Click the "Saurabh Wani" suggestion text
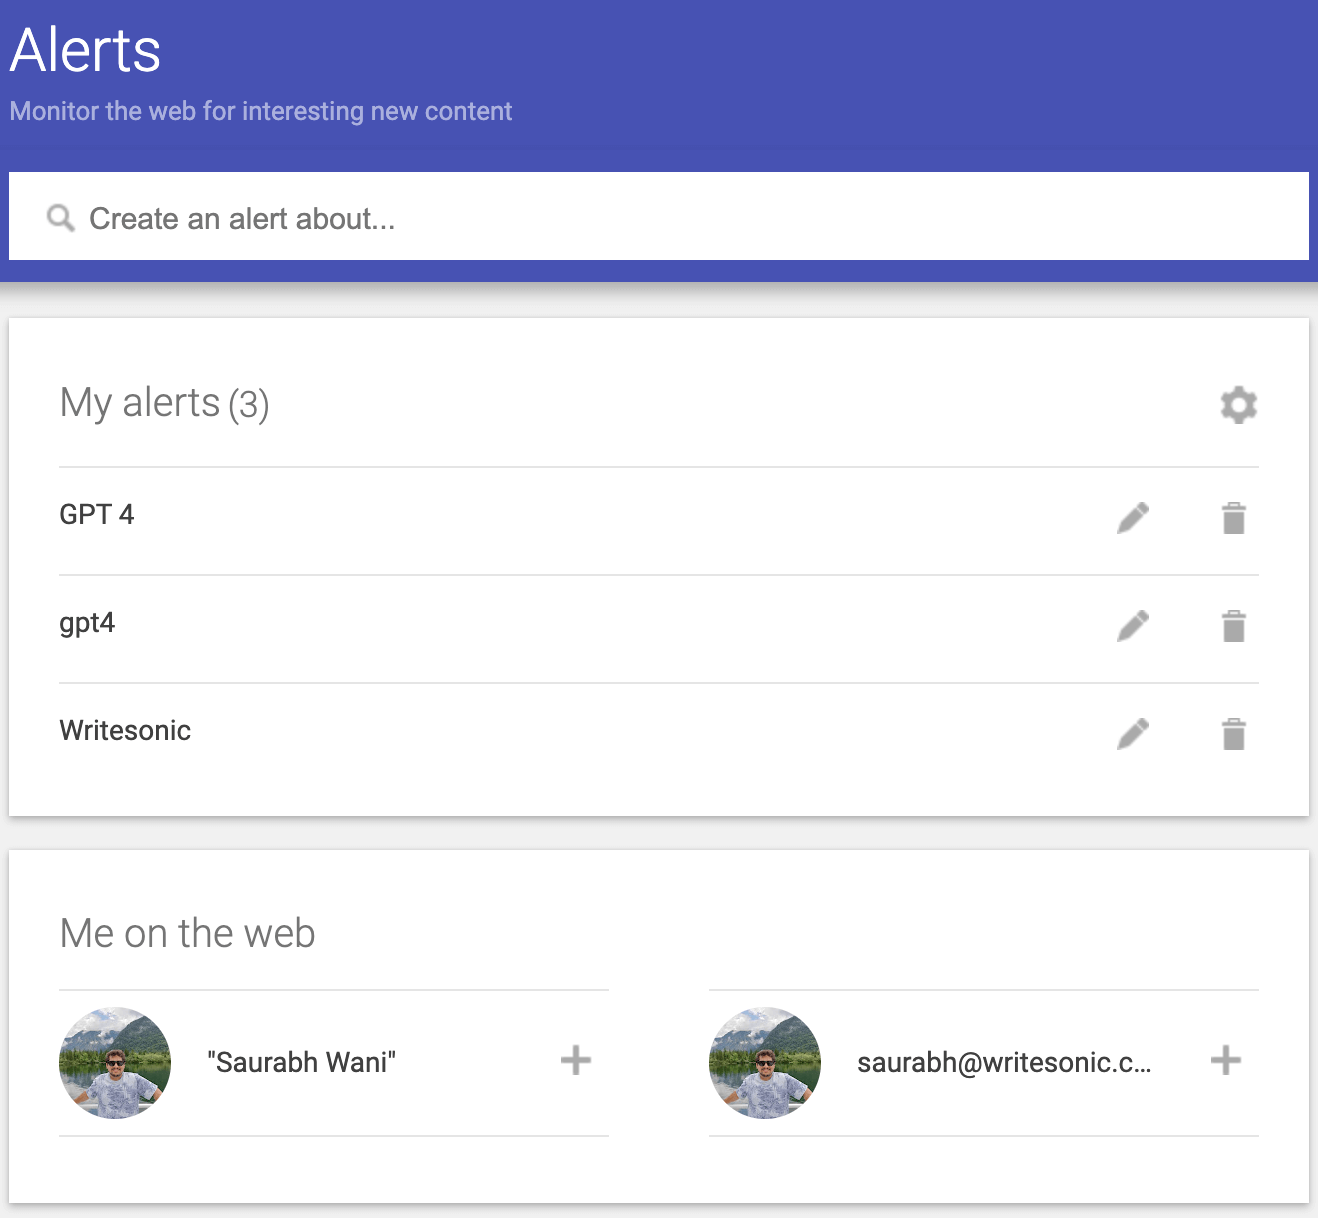Viewport: 1318px width, 1218px height. (301, 1062)
